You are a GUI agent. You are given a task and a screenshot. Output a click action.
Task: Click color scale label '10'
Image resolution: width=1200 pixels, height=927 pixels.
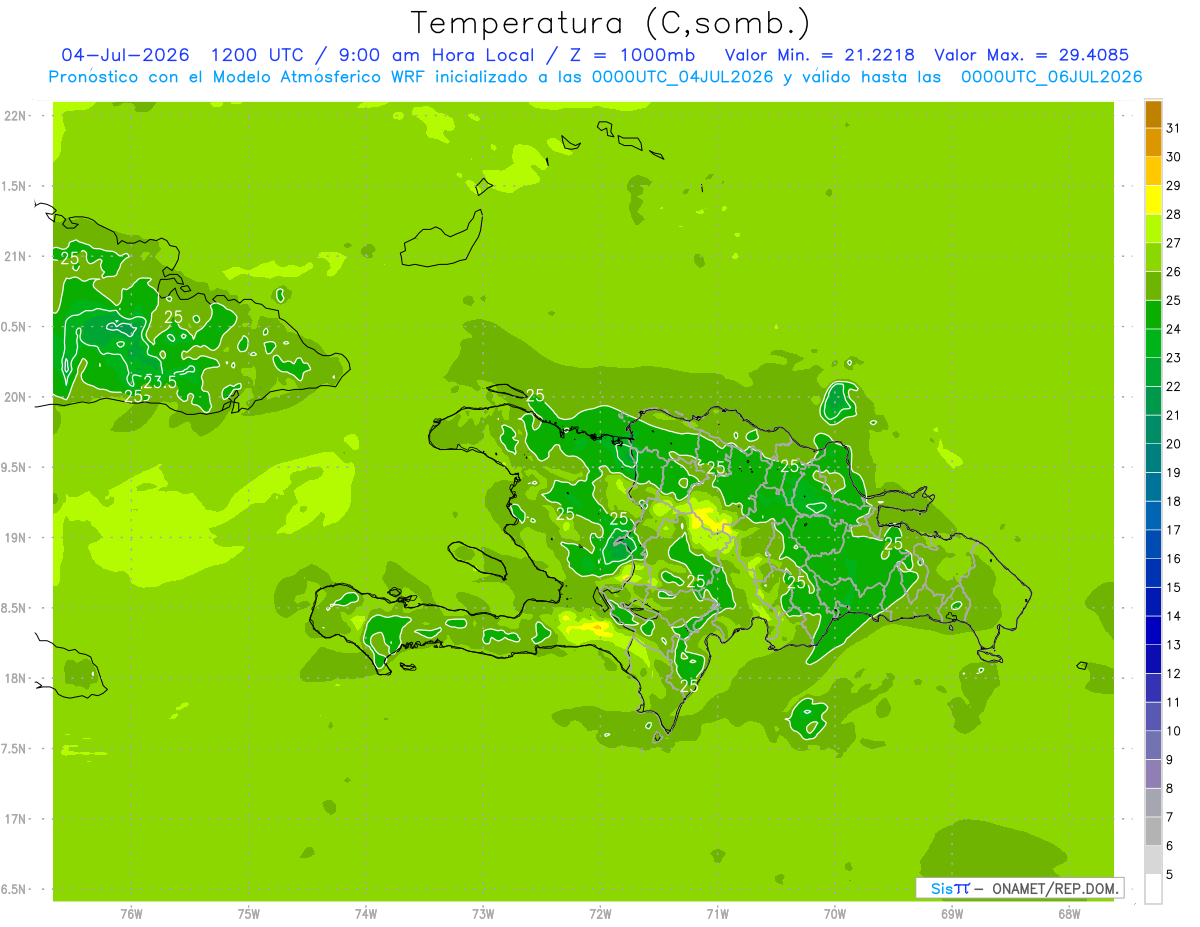coord(1173,731)
